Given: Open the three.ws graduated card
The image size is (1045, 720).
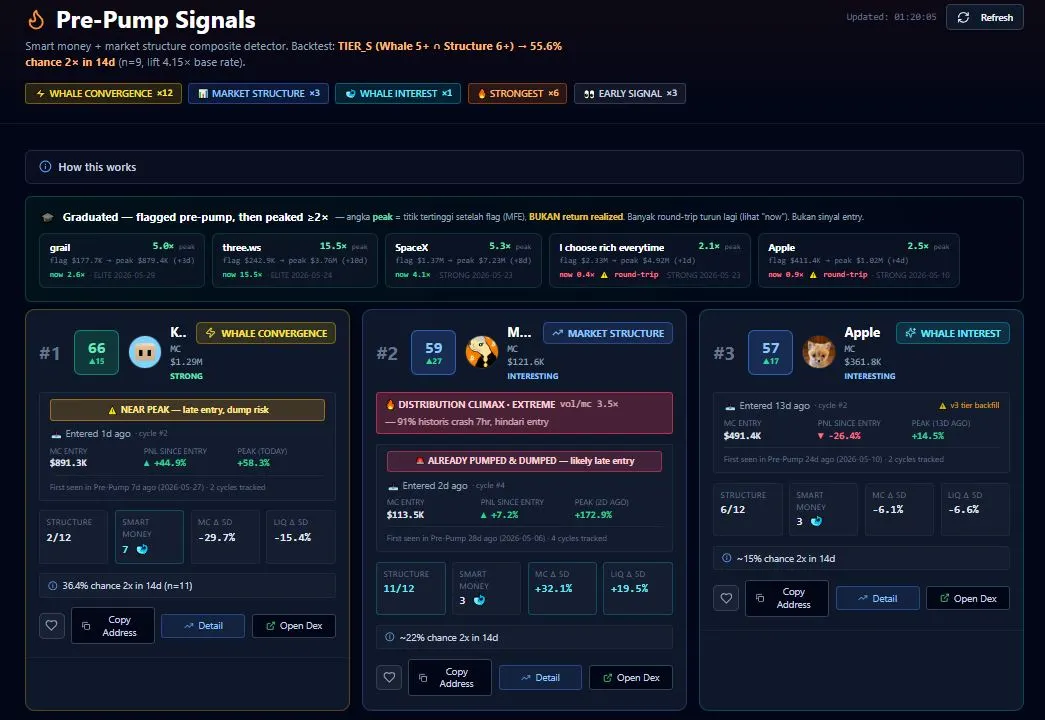Looking at the screenshot, I should pyautogui.click(x=295, y=261).
